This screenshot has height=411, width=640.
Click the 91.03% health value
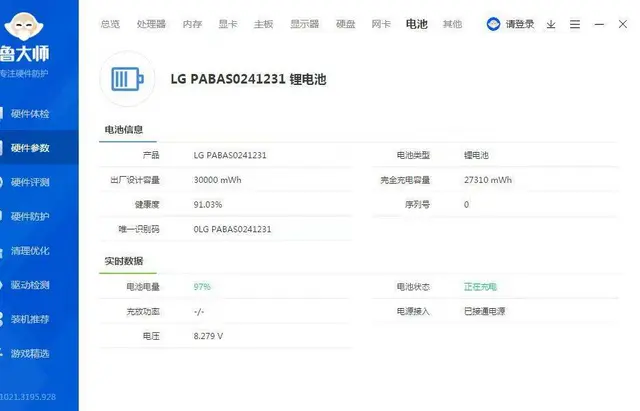[208, 204]
